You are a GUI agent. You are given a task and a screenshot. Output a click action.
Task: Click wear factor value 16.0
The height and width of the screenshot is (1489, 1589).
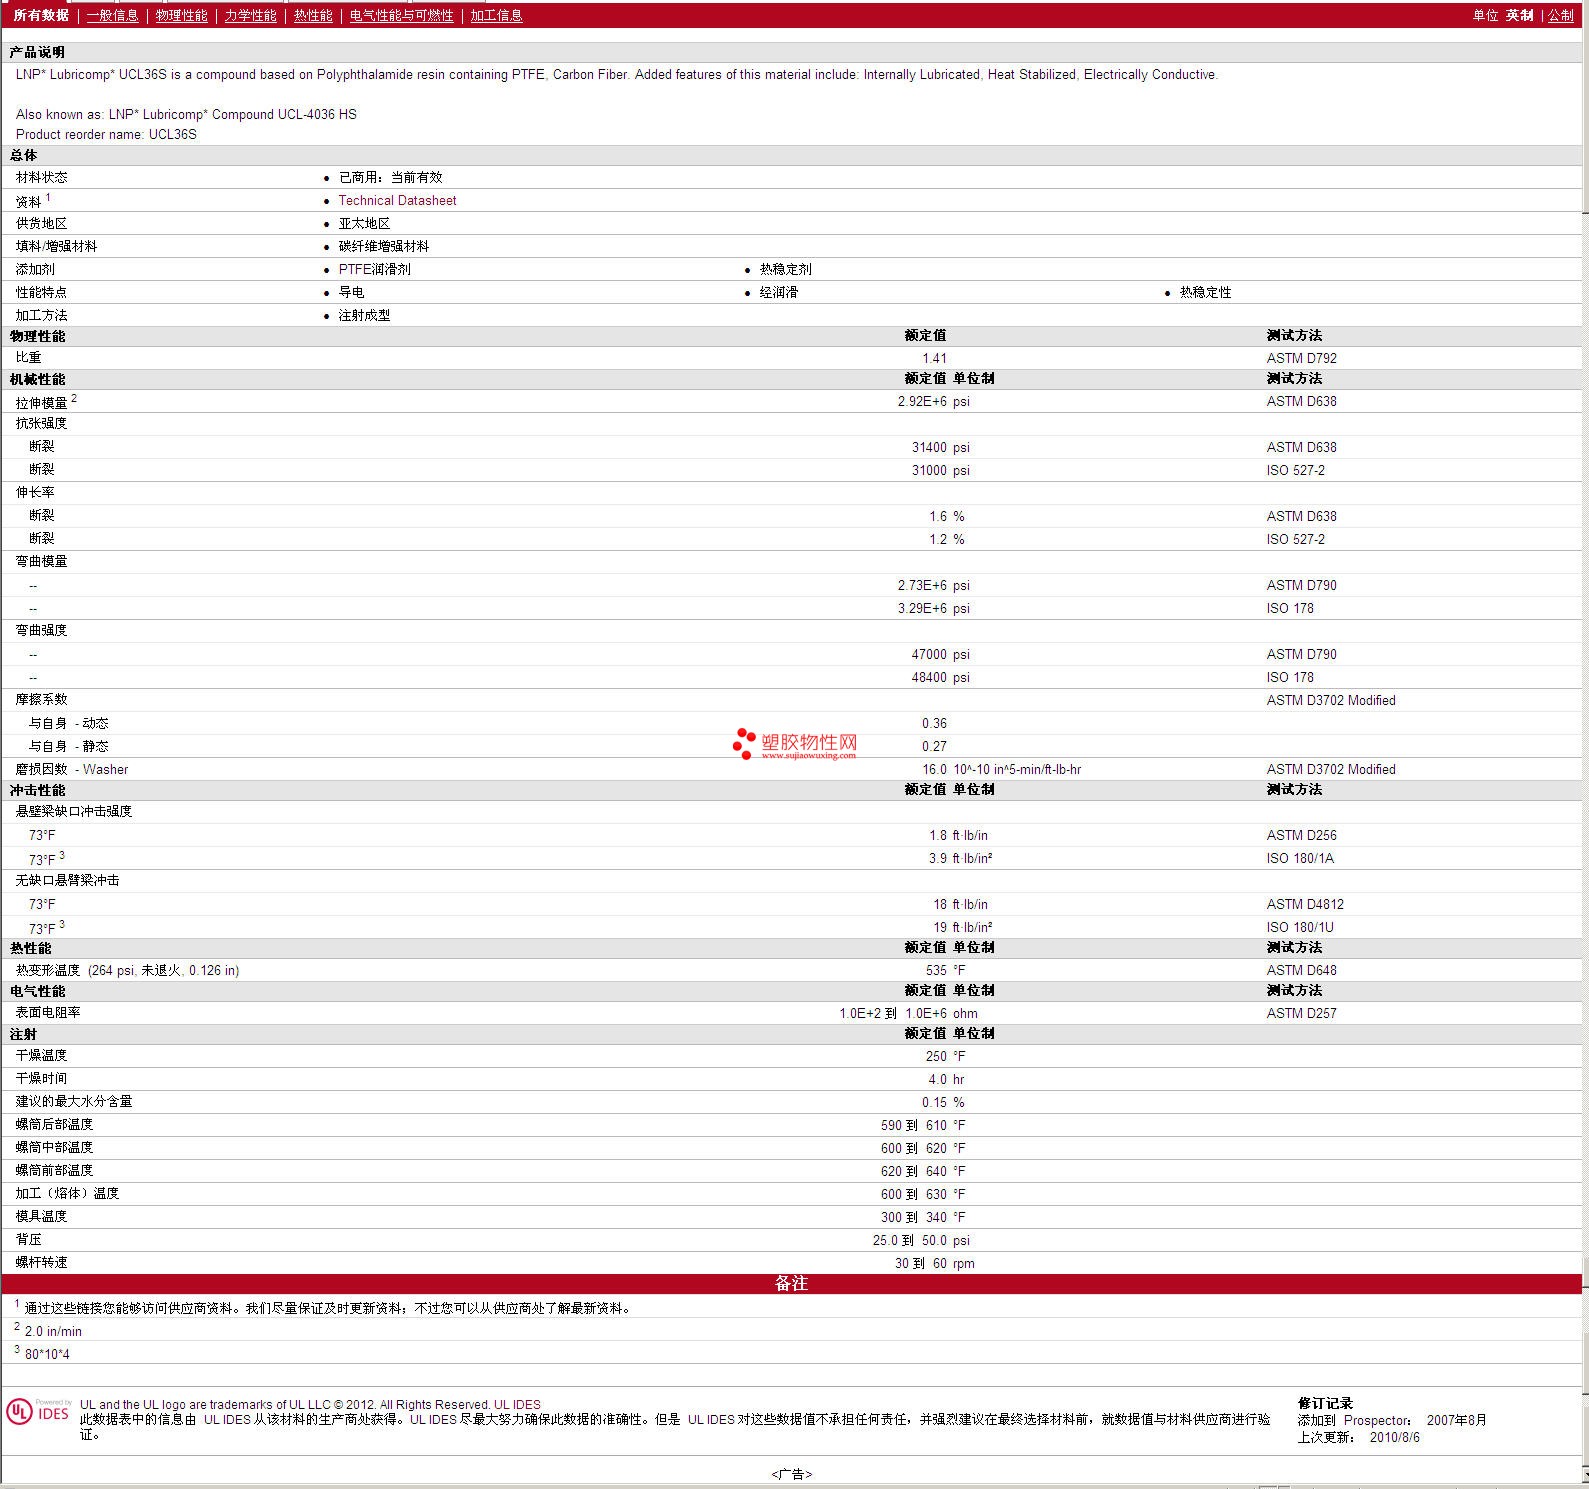934,769
